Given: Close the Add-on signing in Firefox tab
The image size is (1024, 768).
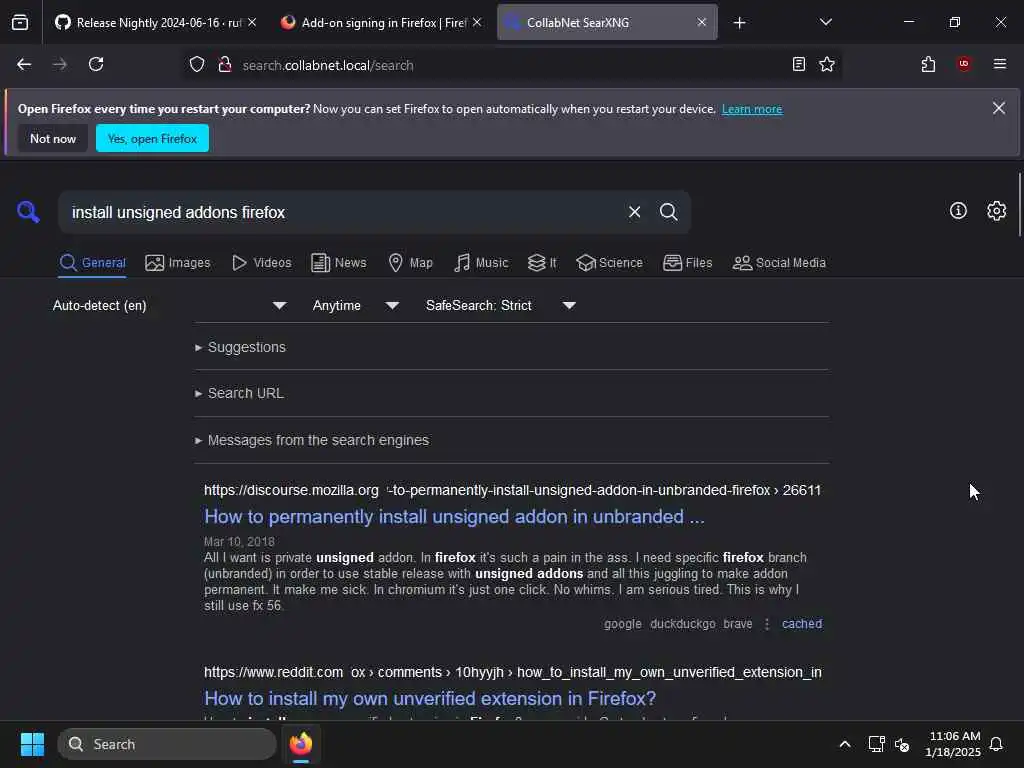Looking at the screenshot, I should [x=477, y=23].
